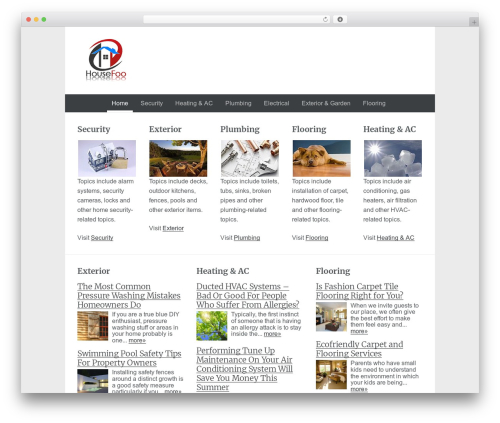Click the Plumbing pipes and blueprint image
Viewport: 500px width, 423px height.
tap(250, 158)
